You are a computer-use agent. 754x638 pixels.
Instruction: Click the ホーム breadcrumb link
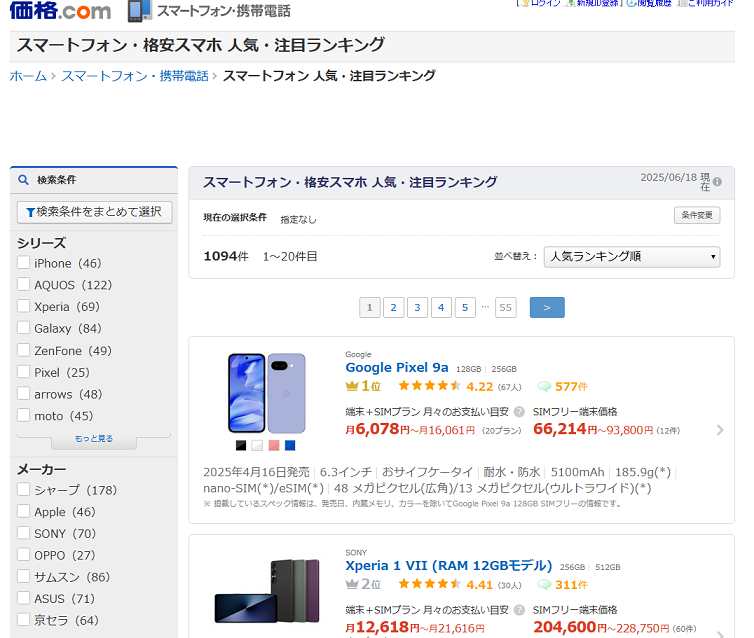28,76
